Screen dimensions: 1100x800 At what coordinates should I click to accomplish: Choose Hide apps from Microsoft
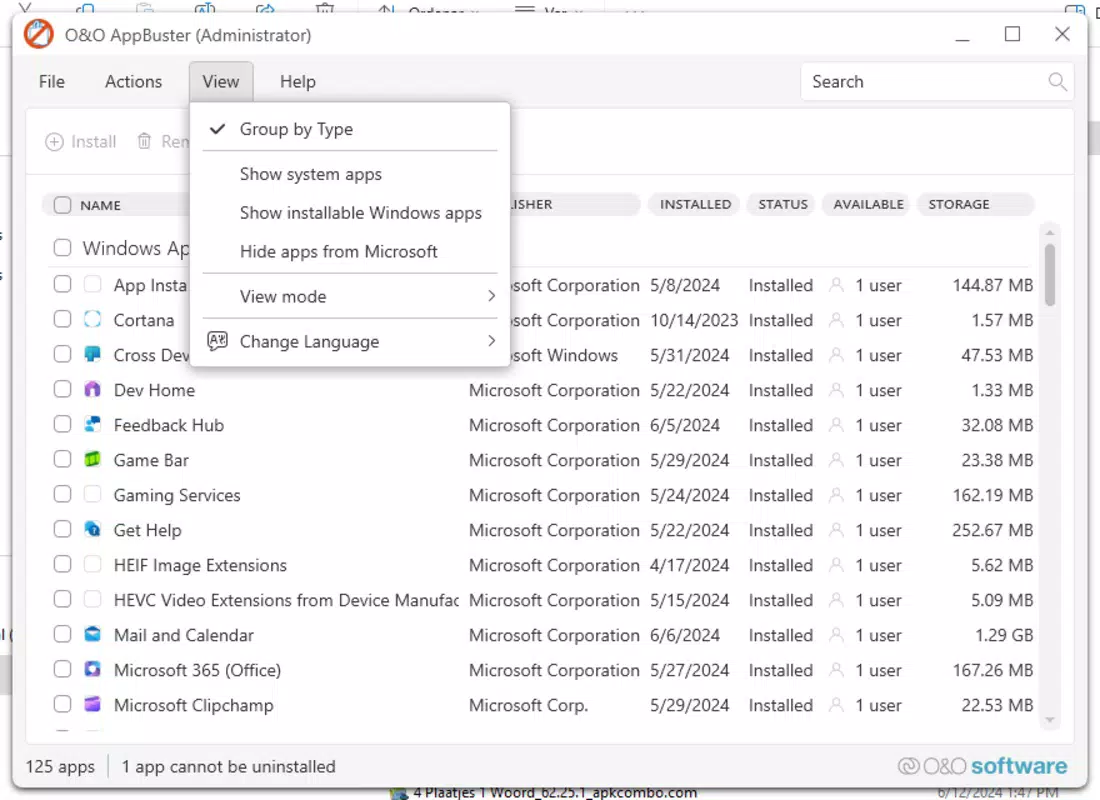click(350, 251)
